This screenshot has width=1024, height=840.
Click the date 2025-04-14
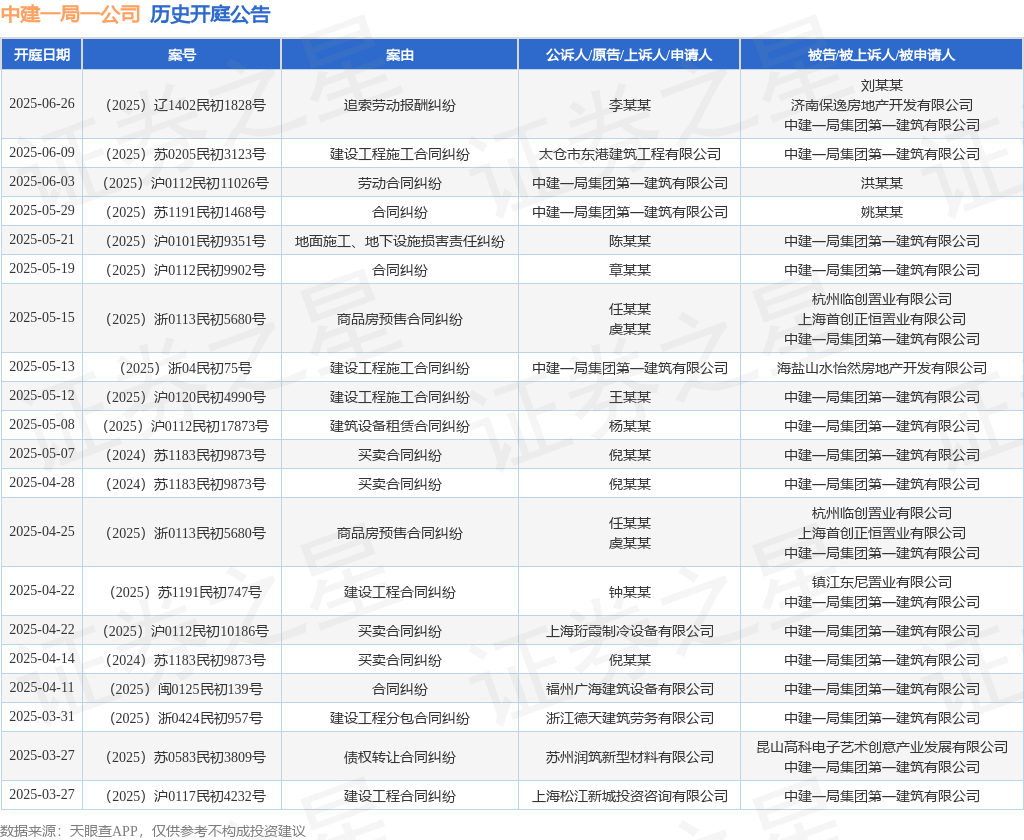pyautogui.click(x=42, y=658)
